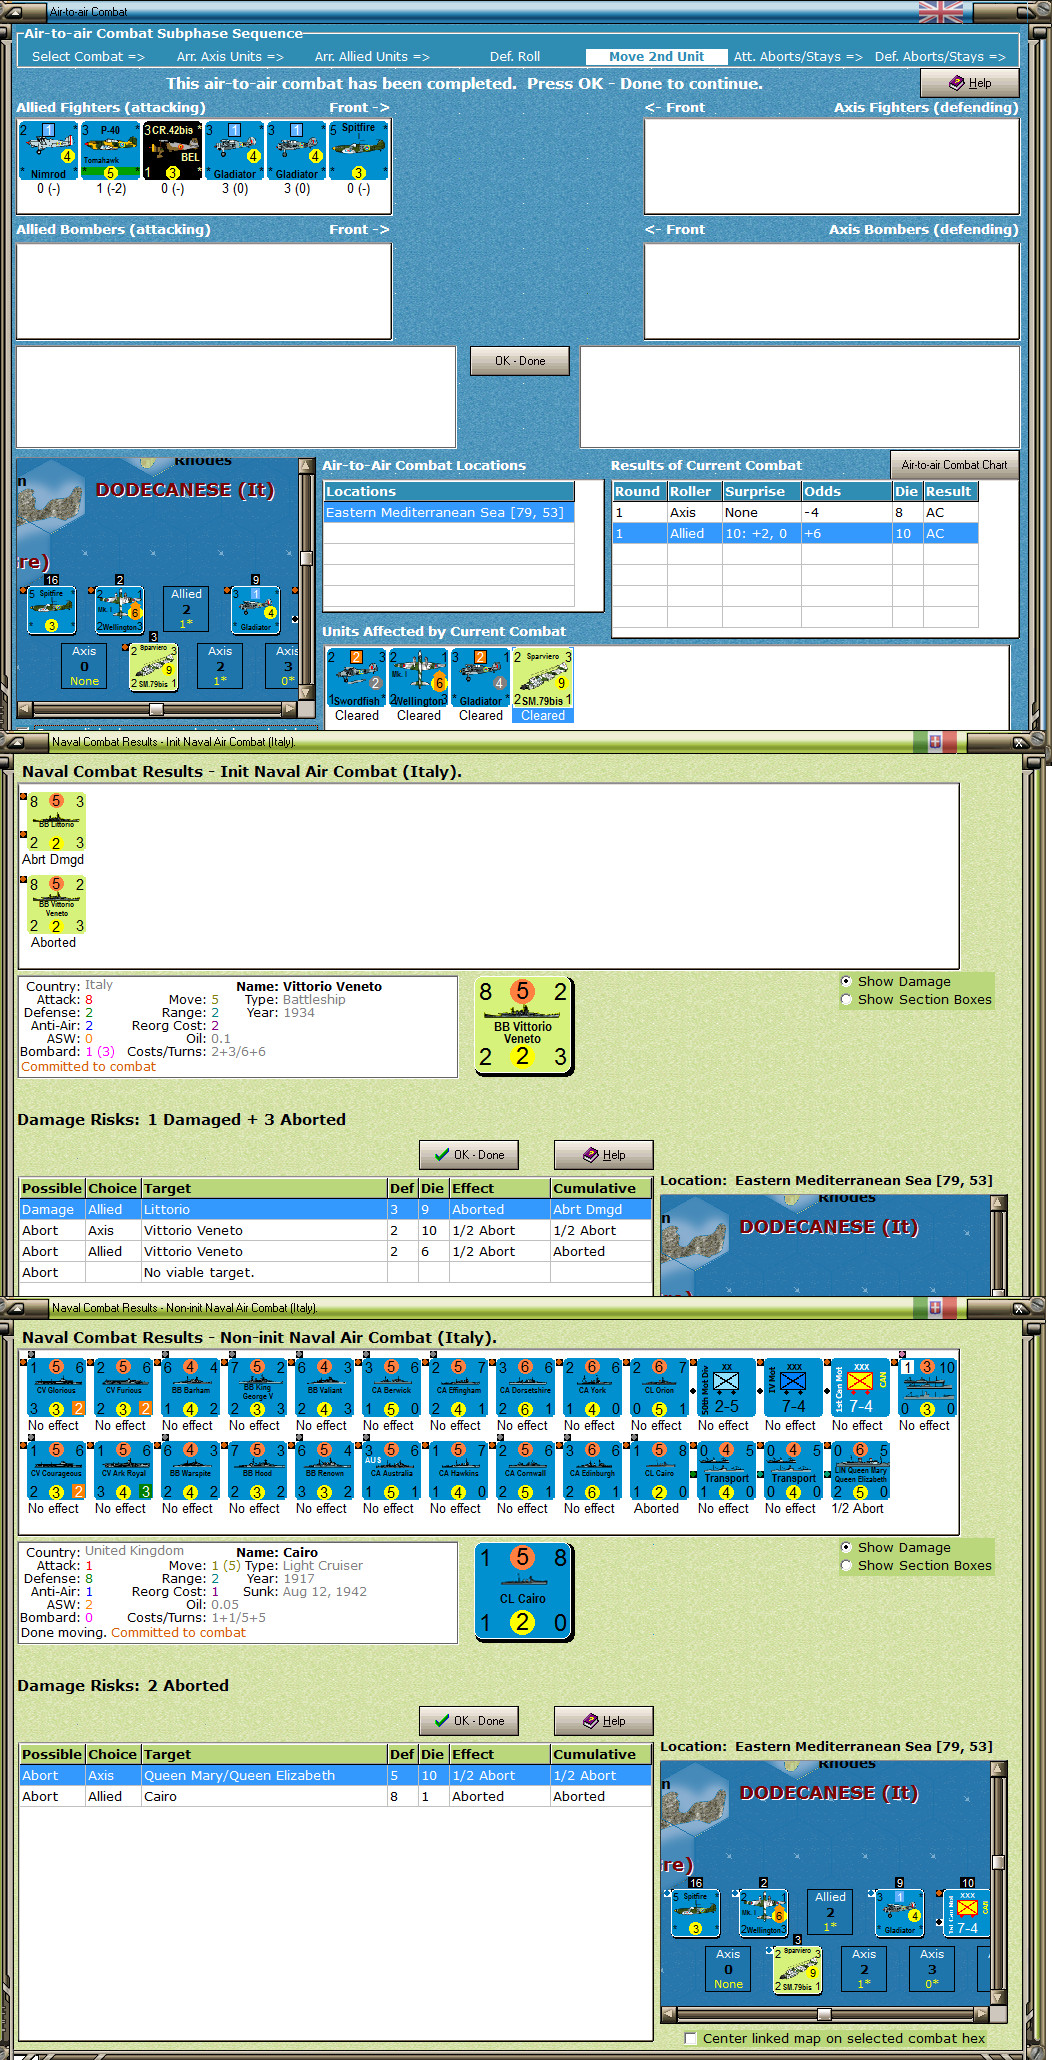The width and height of the screenshot is (1052, 2060).
Task: Click OK - Done in air-to-air combat window
Action: point(520,361)
